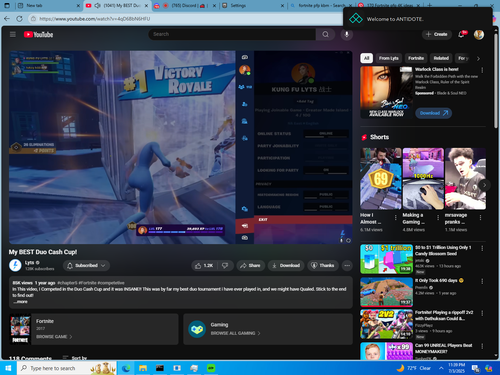Open options for How I Almost short

396,217
